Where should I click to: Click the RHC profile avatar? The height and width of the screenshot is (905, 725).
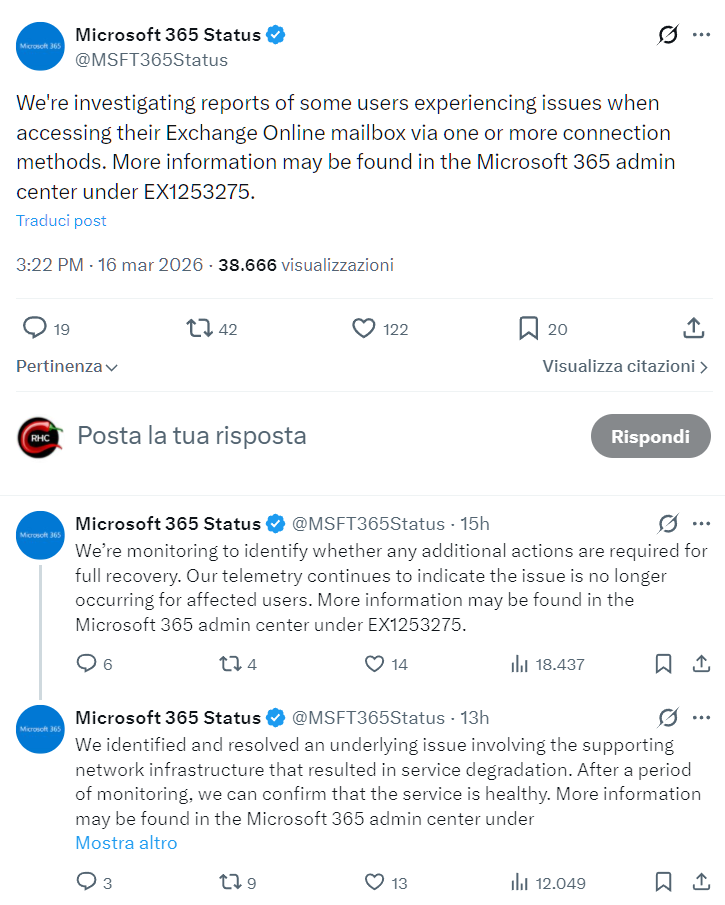40,437
